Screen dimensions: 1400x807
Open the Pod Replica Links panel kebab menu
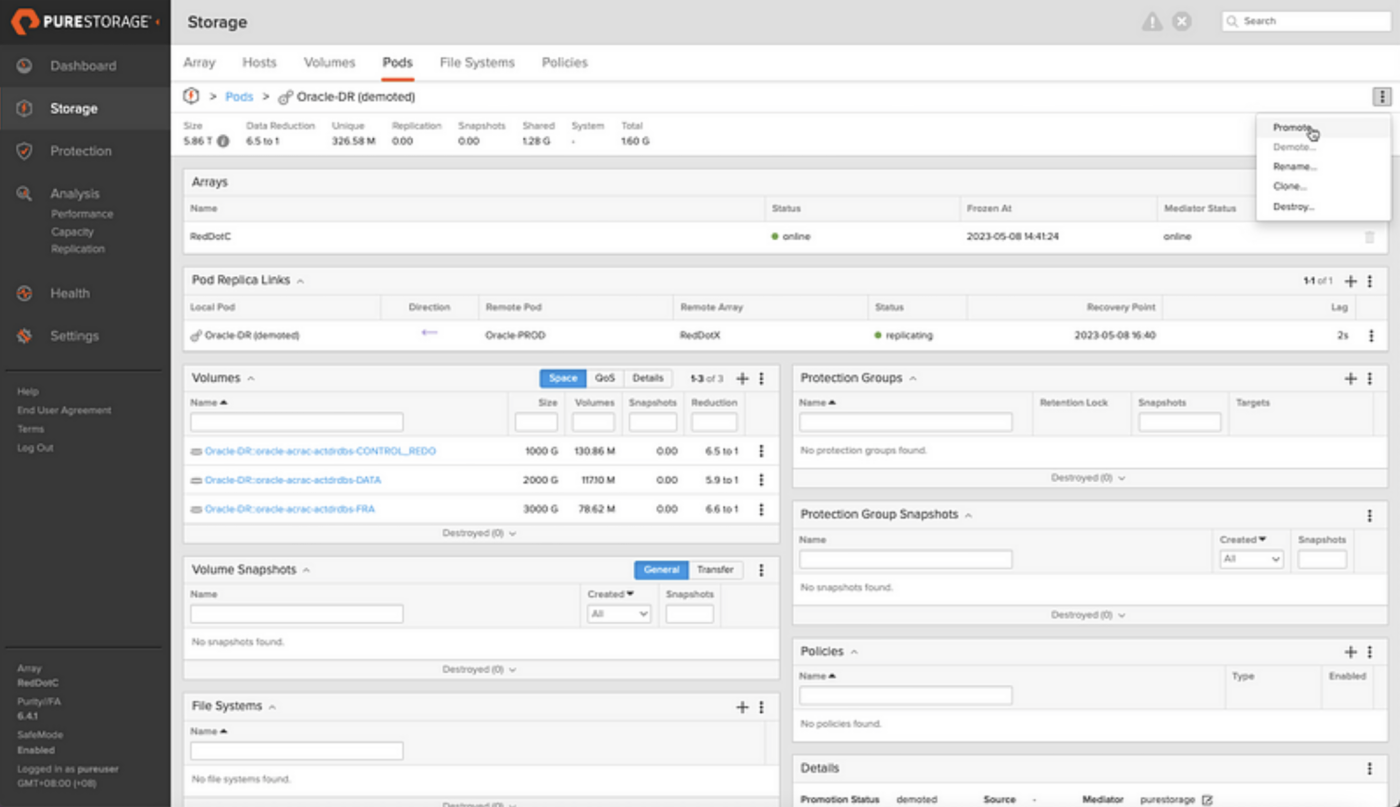pos(1370,282)
